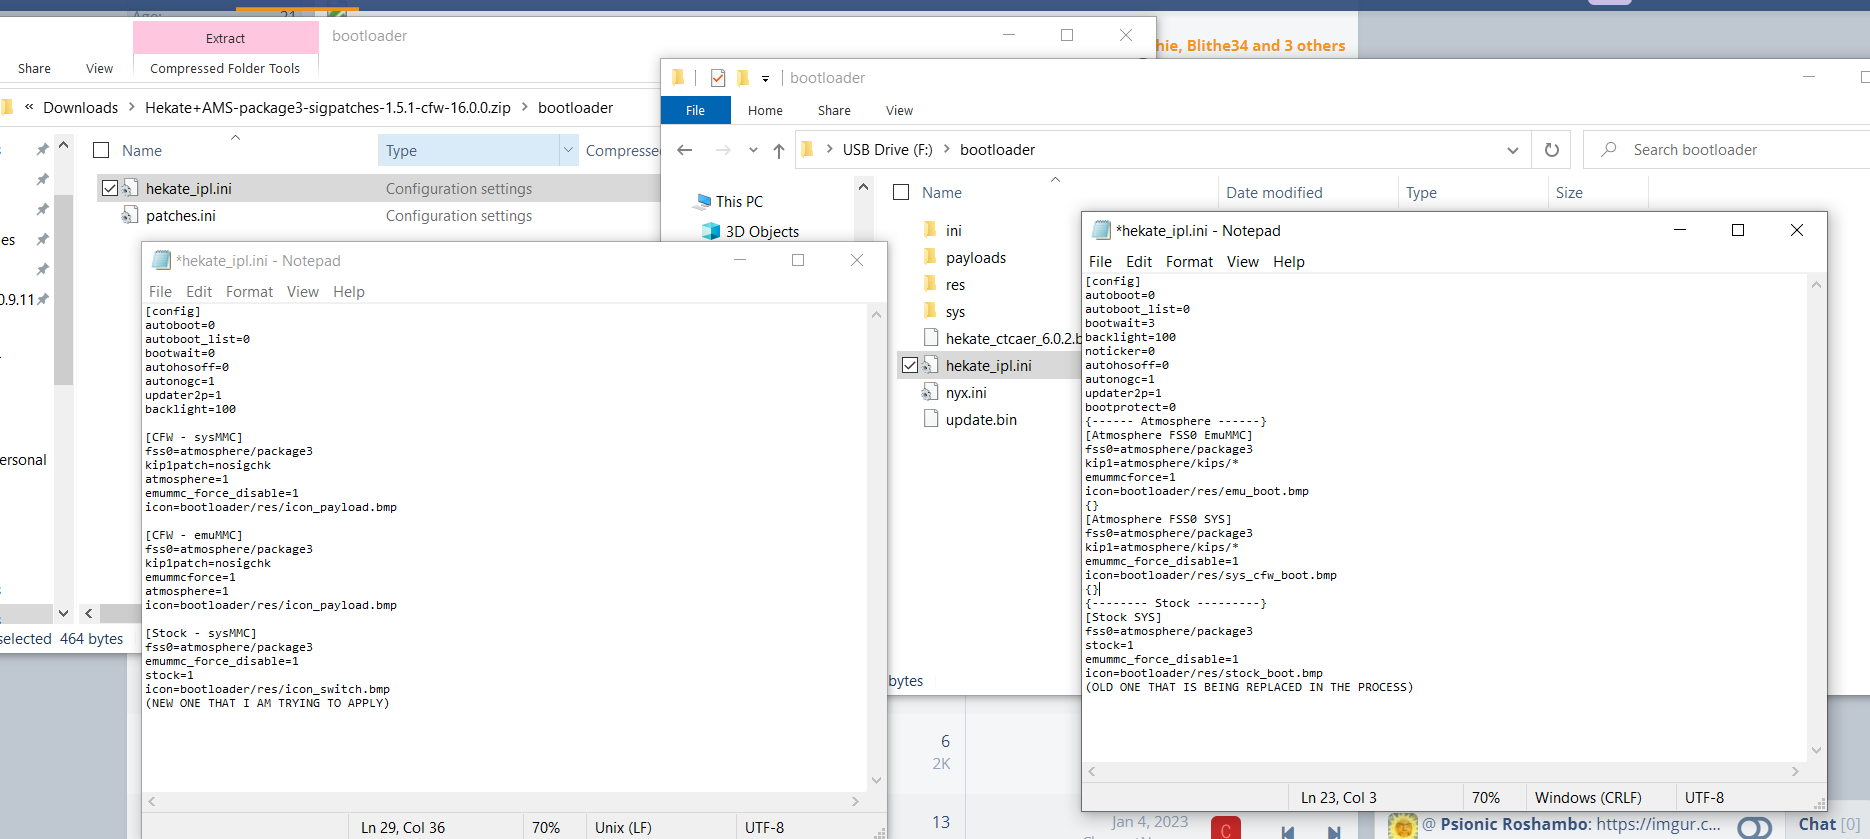This screenshot has height=839, width=1870.
Task: Open Help menu in the Unix (LF) Notepad
Action: tap(349, 291)
